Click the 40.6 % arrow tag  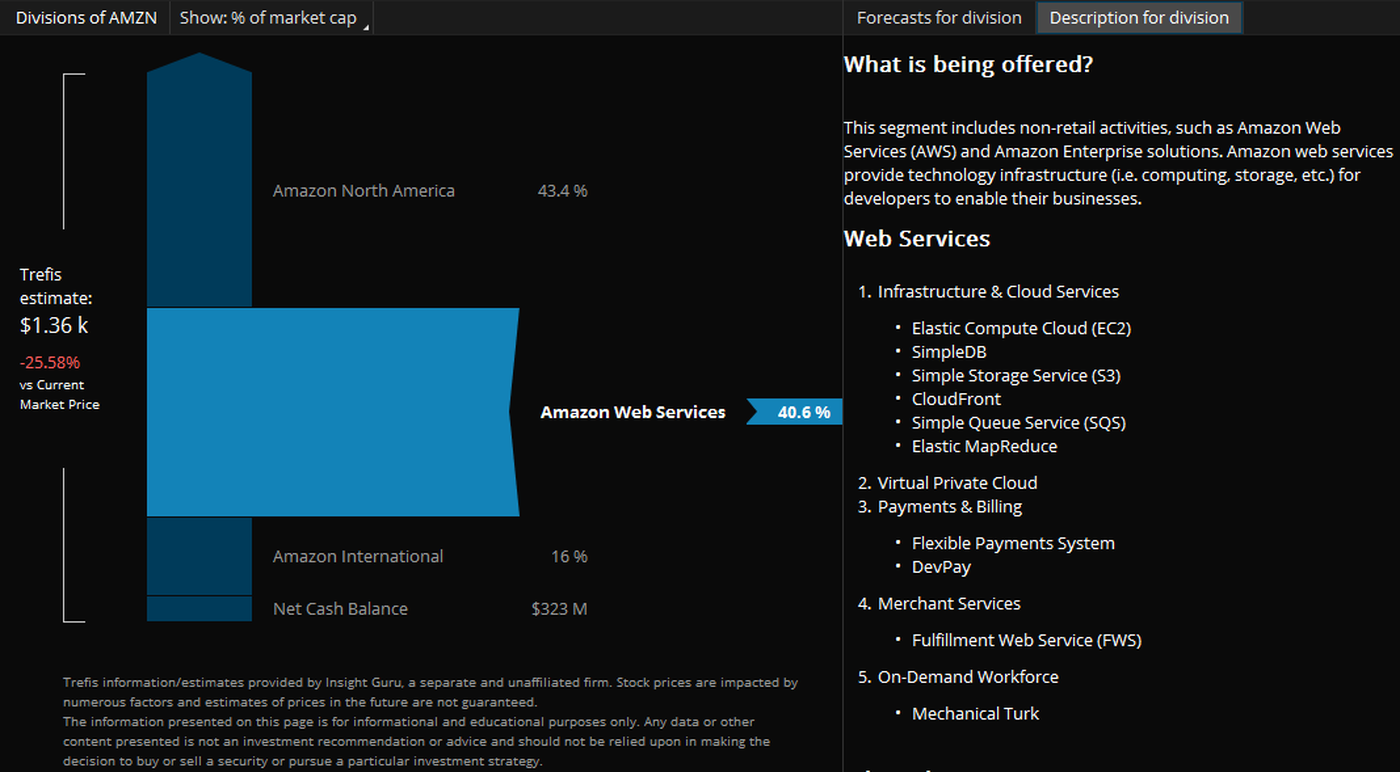click(x=795, y=412)
